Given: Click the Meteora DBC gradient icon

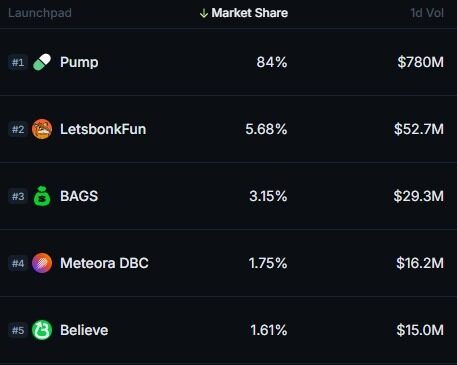Looking at the screenshot, I should 42,263.
